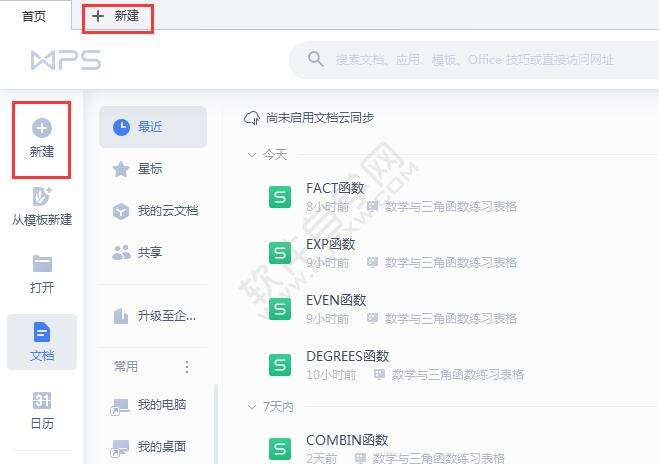
Task: Collapse the 7天内 section chevron
Action: pos(252,407)
